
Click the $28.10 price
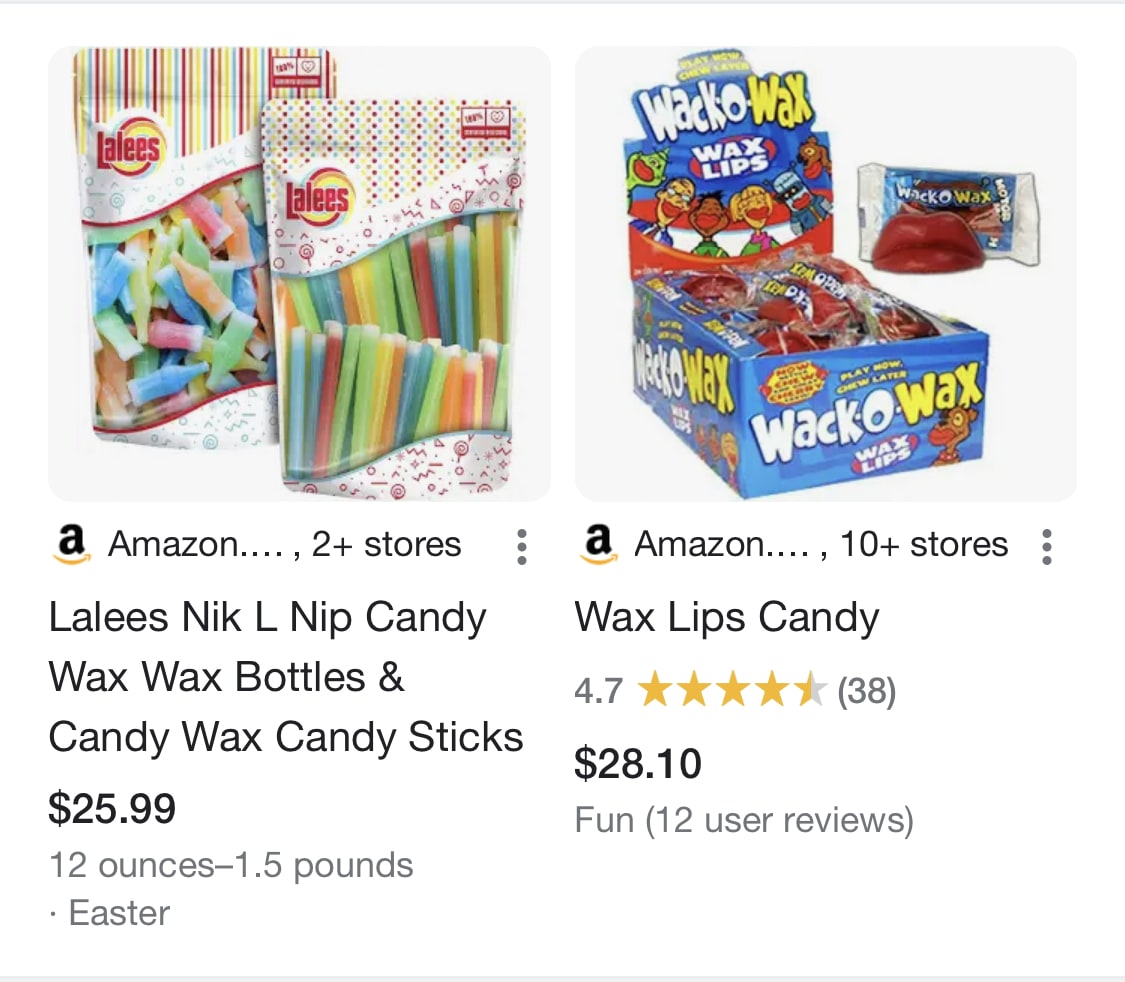click(638, 764)
